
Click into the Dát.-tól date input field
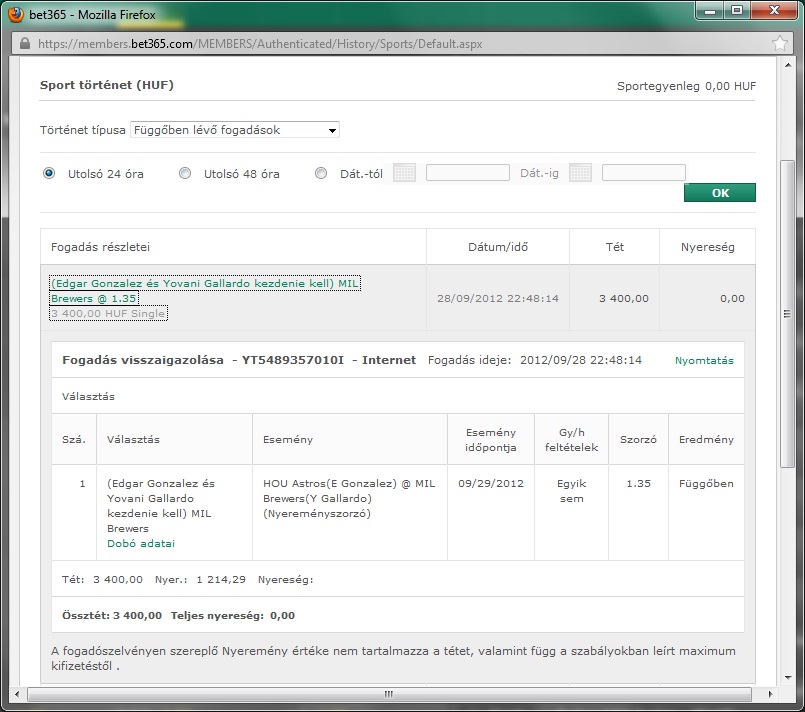(x=468, y=172)
